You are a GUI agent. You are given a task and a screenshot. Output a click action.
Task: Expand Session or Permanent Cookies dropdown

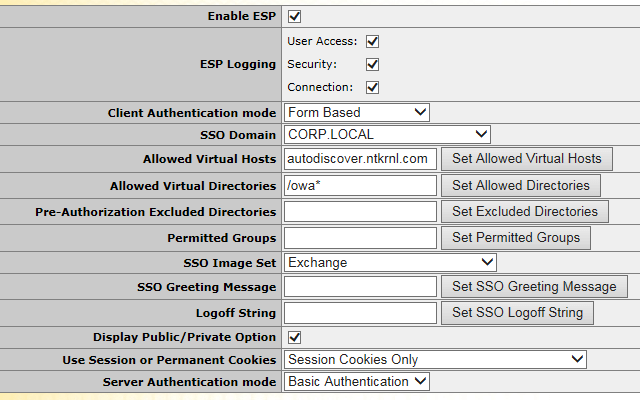(x=435, y=359)
